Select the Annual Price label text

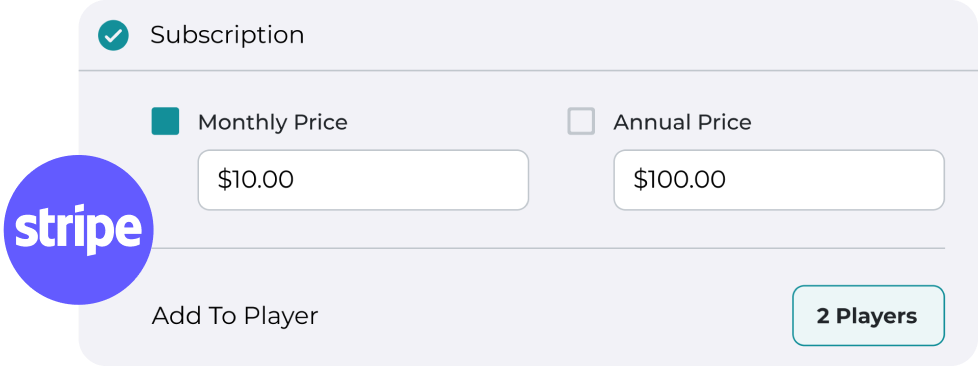click(682, 122)
